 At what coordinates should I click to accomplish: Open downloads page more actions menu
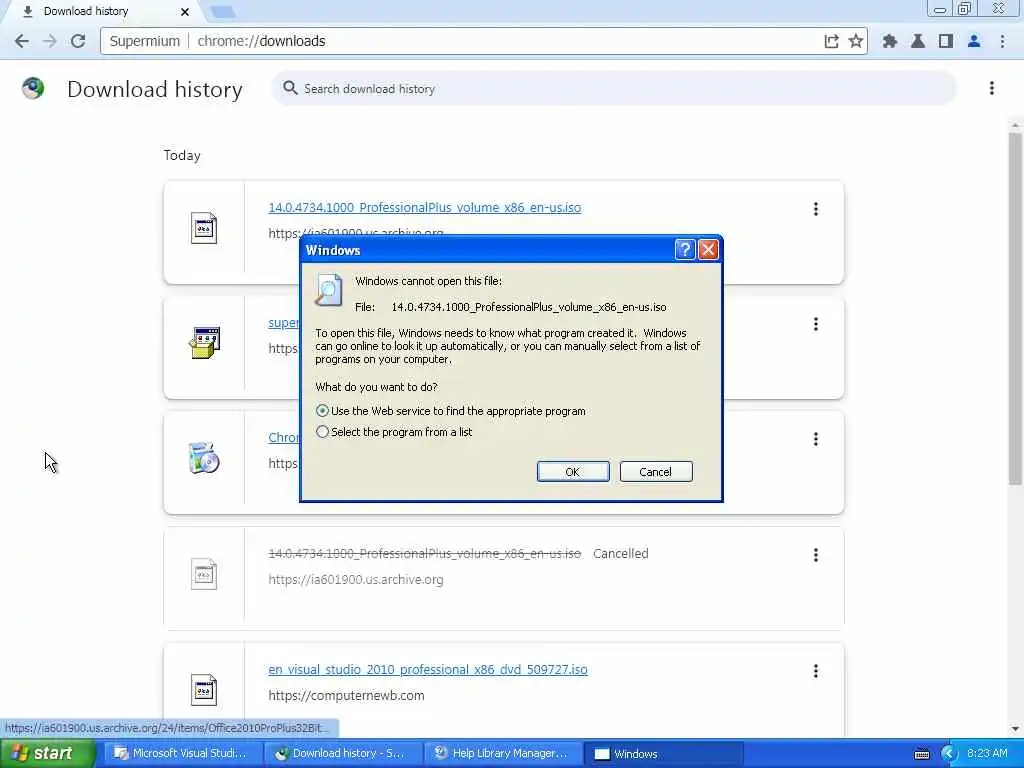[991, 88]
